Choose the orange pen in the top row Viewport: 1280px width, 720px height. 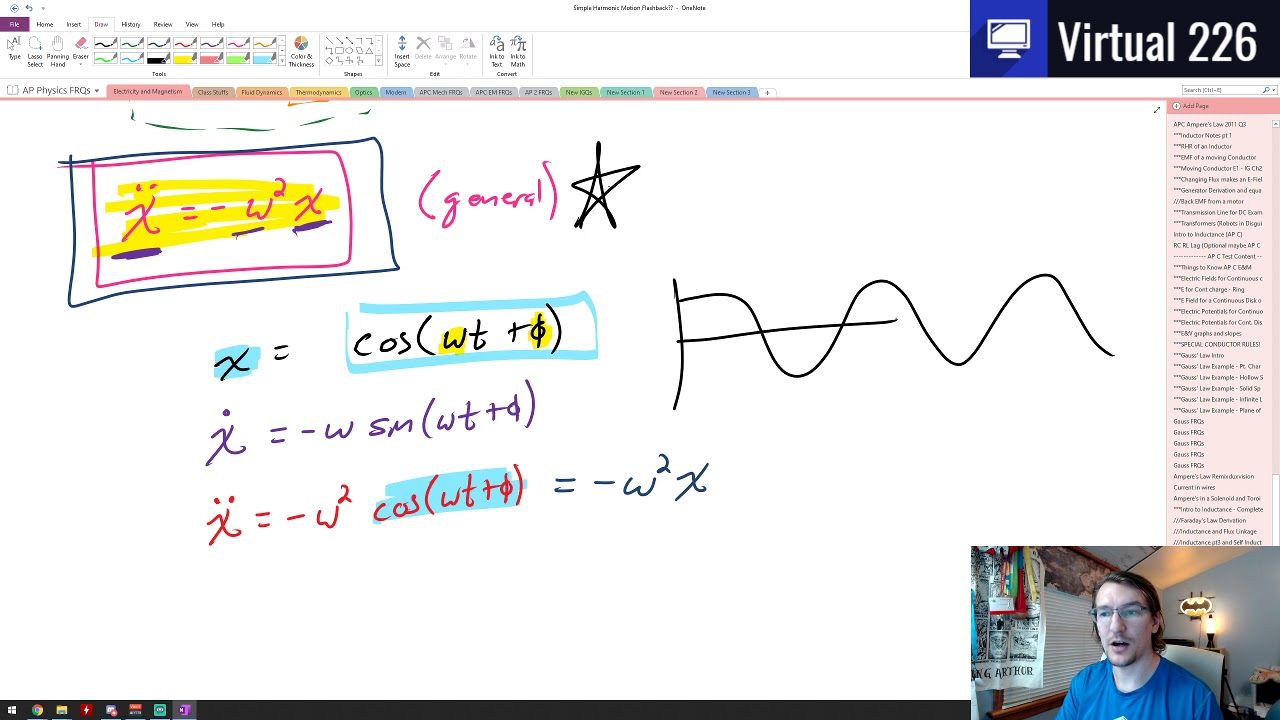[264, 44]
